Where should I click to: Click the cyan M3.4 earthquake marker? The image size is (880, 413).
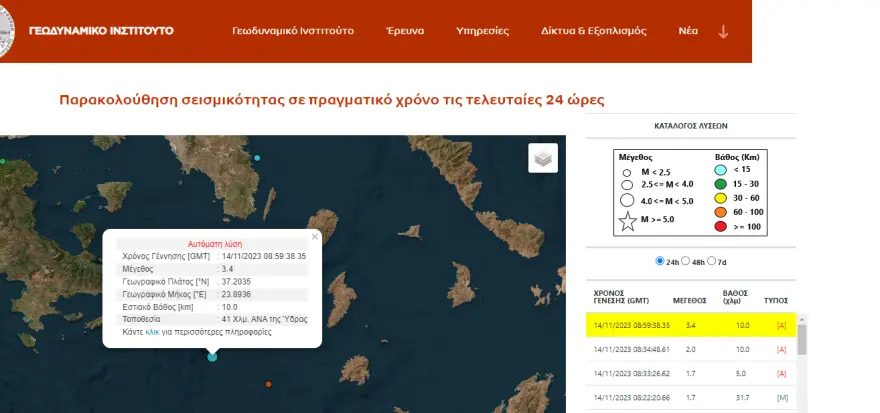point(212,356)
